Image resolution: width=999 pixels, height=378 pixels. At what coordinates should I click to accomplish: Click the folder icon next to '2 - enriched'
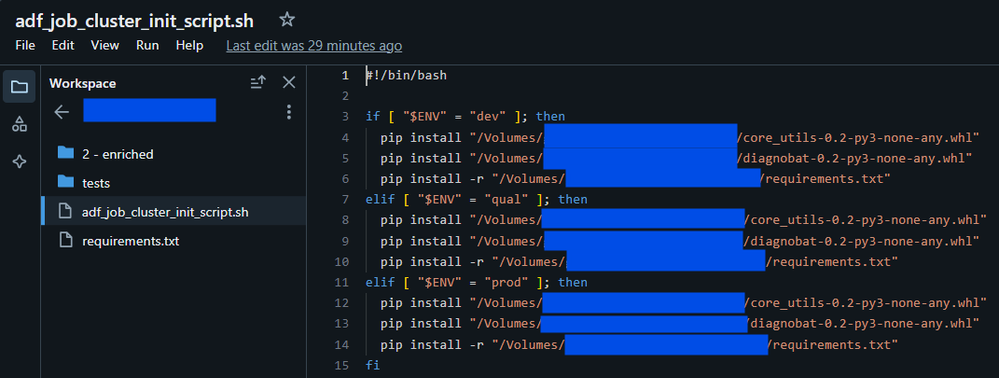[66, 153]
